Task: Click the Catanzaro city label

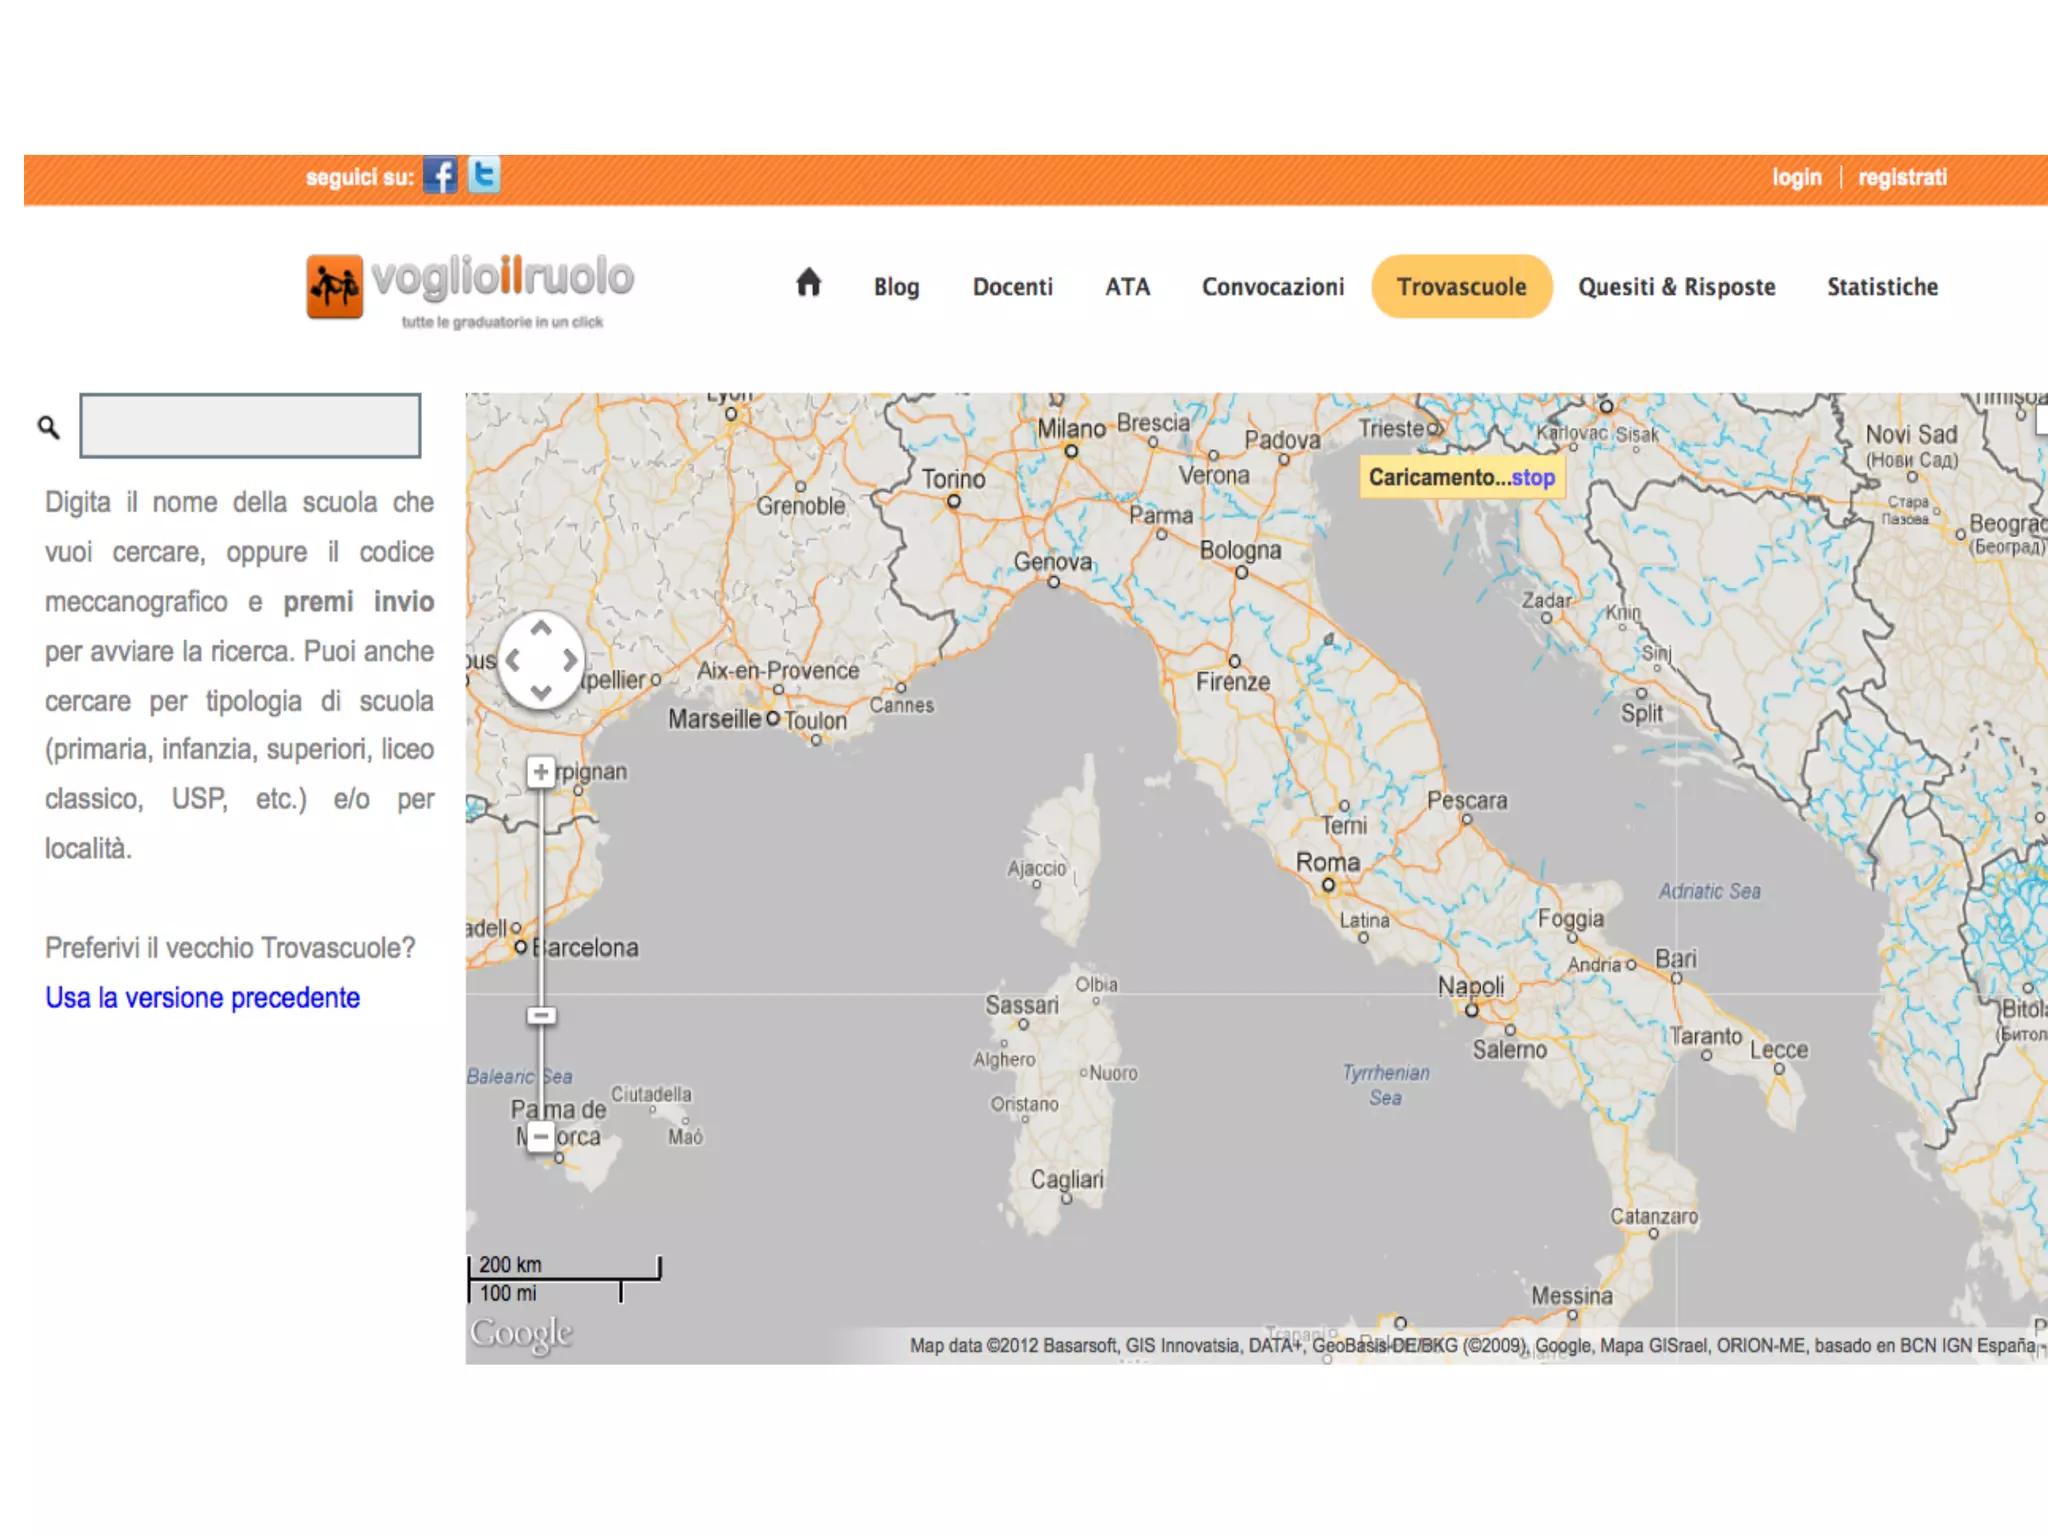Action: tap(1653, 1216)
